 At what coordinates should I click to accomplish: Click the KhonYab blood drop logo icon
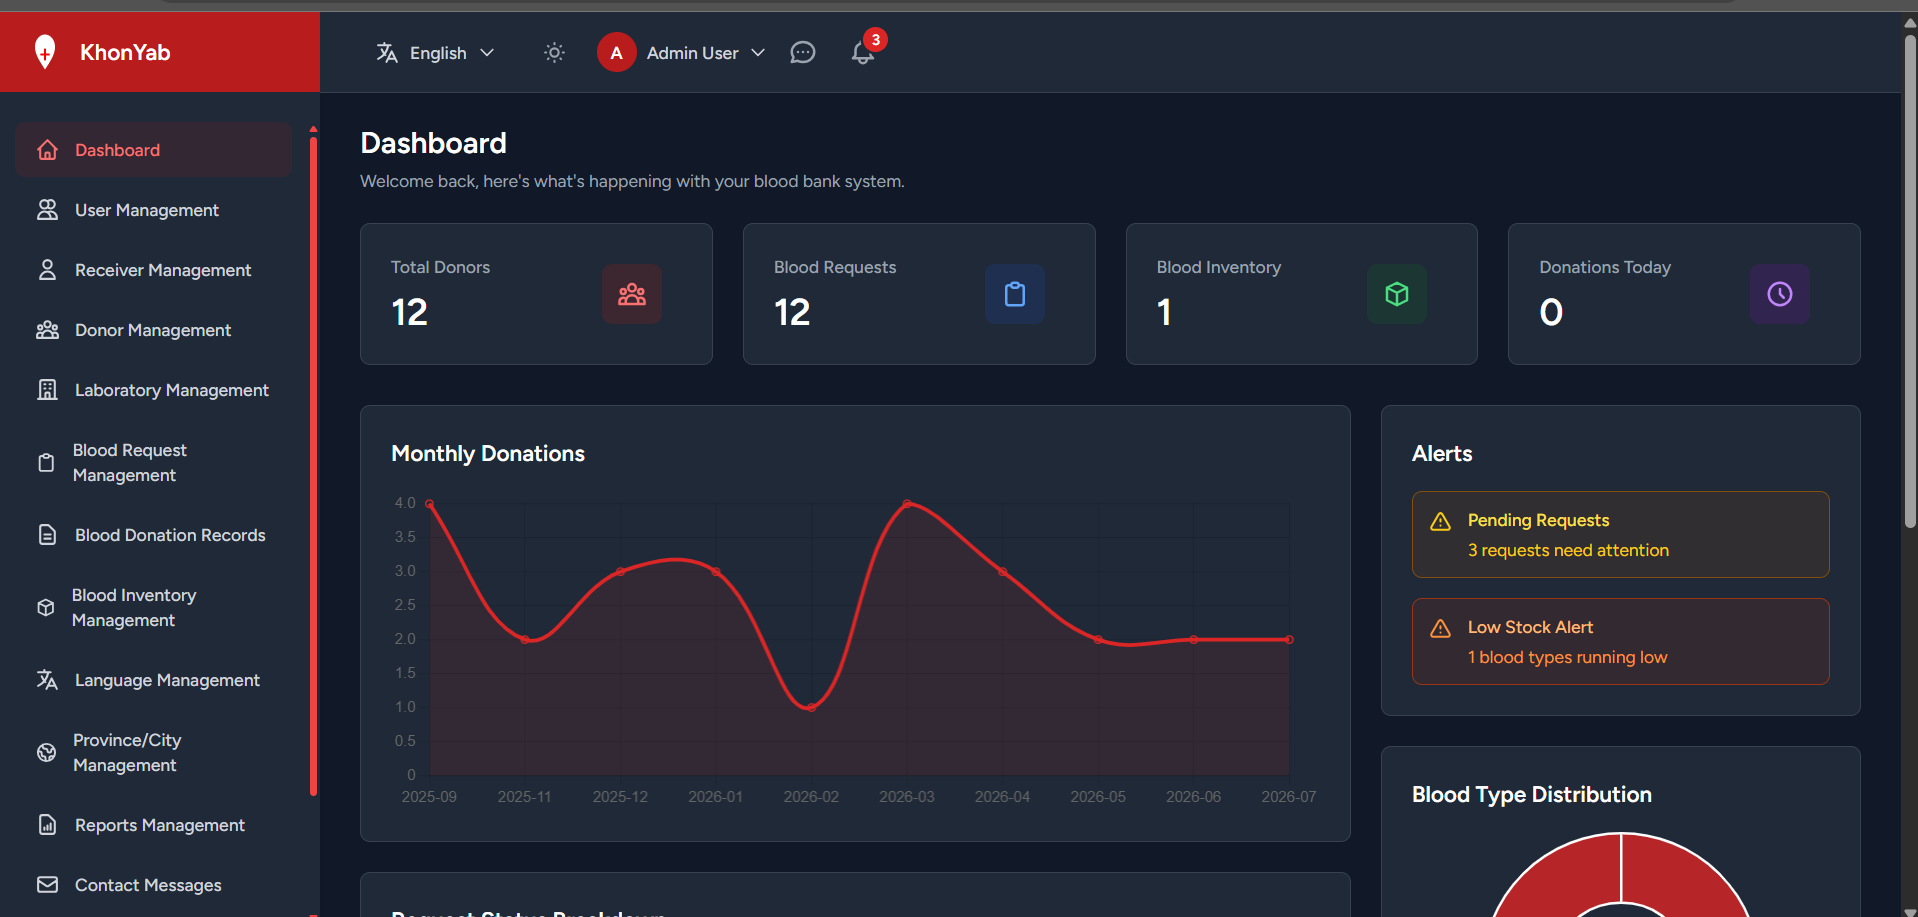coord(45,52)
